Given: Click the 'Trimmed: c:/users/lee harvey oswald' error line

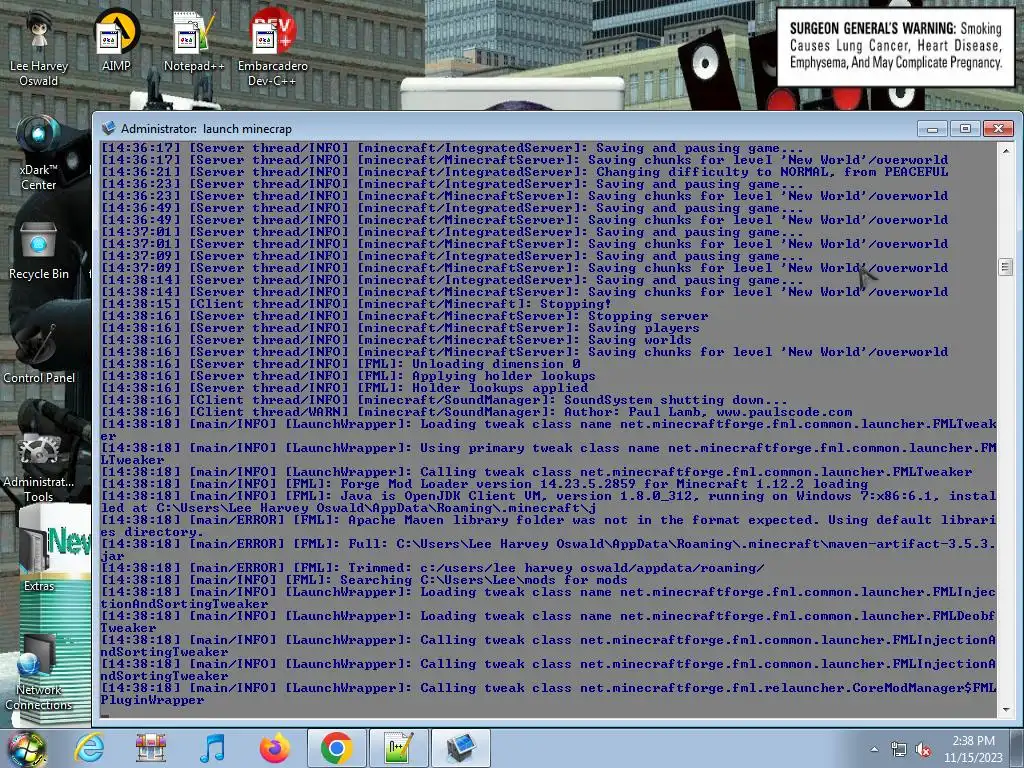Looking at the screenshot, I should point(432,568).
